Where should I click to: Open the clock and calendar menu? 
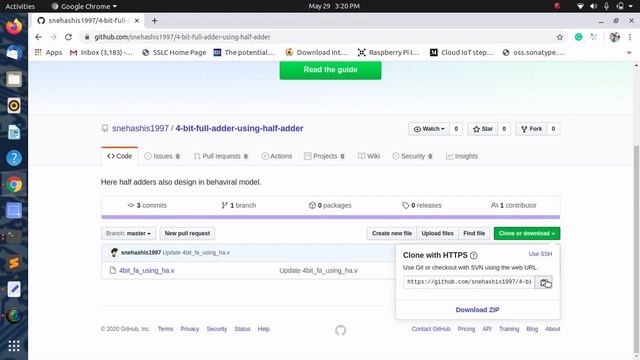[334, 6]
